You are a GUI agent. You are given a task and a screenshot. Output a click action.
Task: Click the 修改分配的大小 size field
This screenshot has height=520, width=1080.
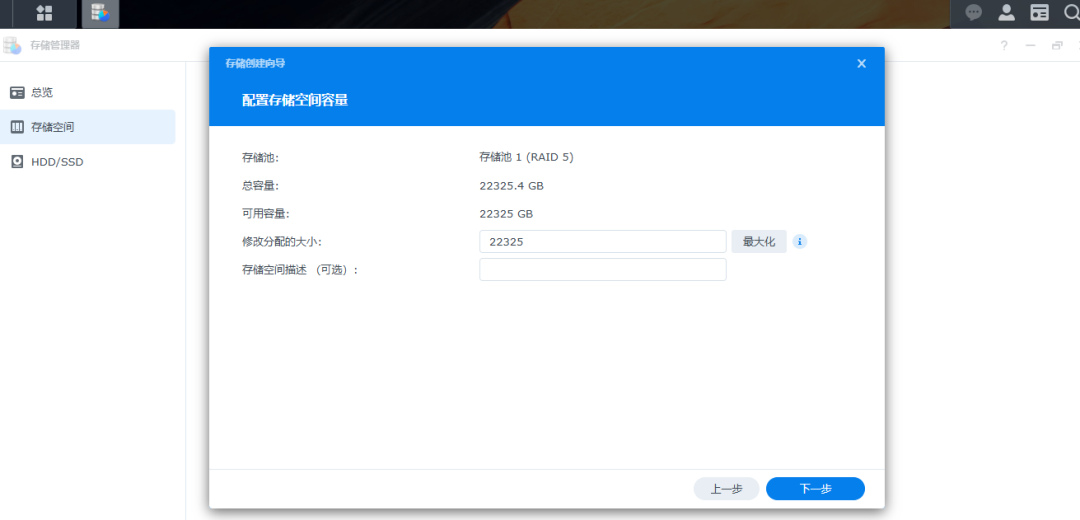tap(602, 241)
